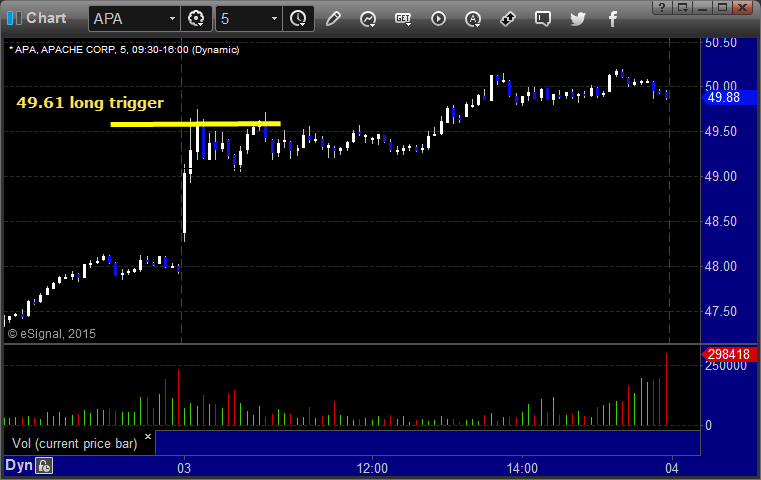Open the comment bubble icon
Viewport: 761px width, 480px height.
543,19
